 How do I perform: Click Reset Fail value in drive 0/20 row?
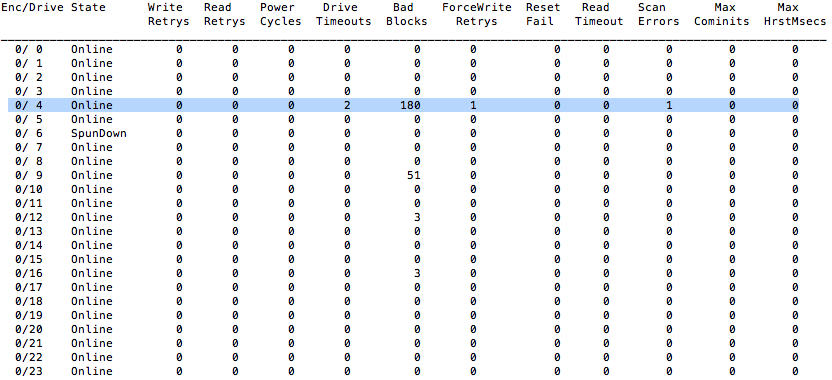pos(557,329)
